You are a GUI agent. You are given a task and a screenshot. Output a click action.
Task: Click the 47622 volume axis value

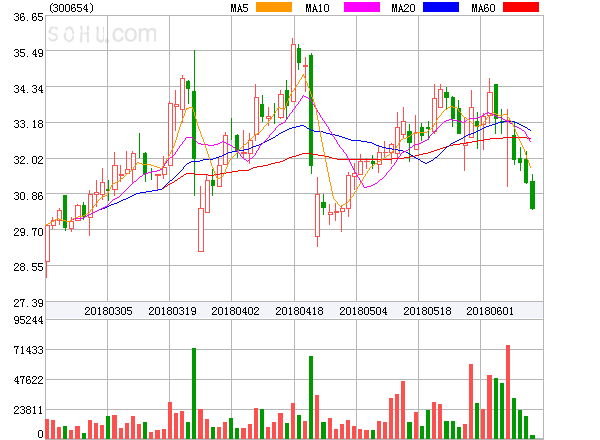click(x=29, y=380)
